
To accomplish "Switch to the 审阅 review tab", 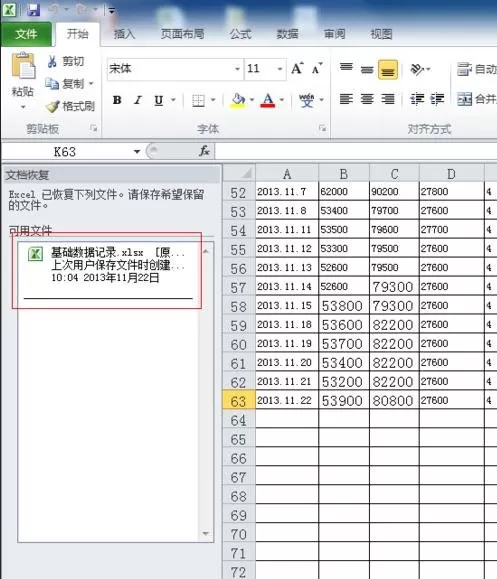I will [335, 34].
